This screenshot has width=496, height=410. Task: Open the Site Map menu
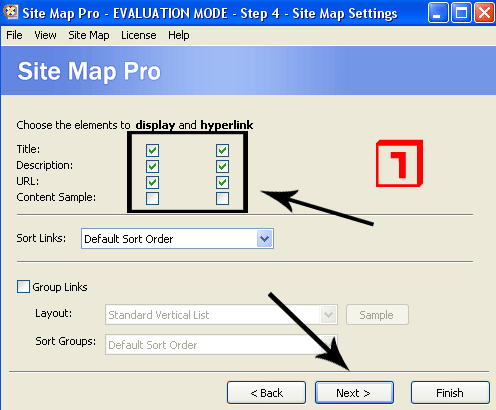(x=89, y=35)
